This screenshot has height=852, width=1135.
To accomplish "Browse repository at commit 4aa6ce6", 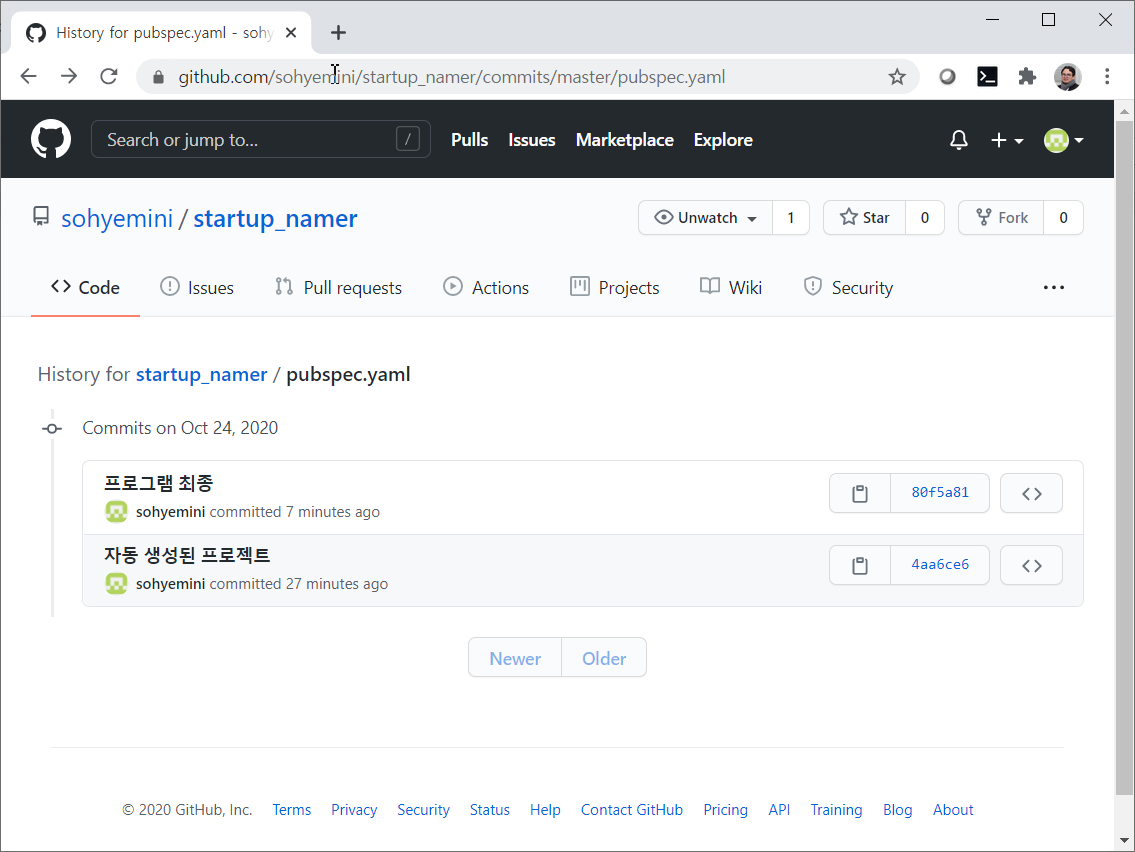I will 1031,565.
